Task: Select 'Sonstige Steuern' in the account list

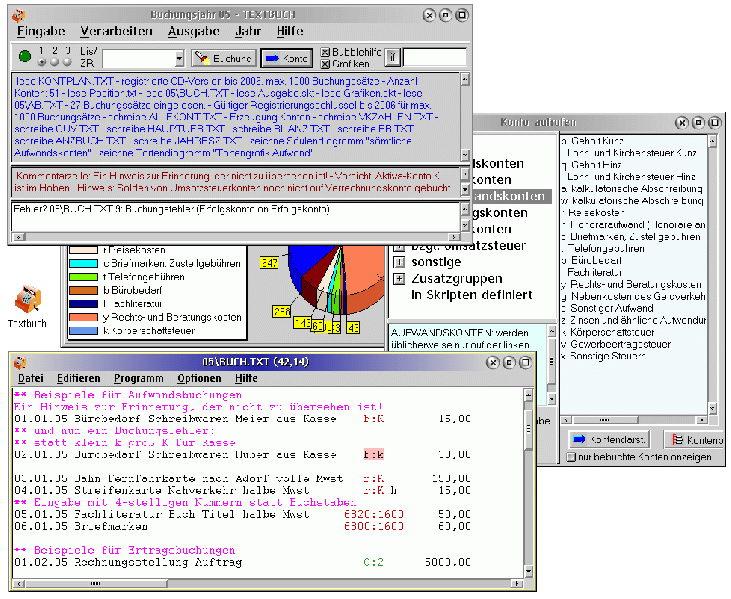Action: pyautogui.click(x=608, y=356)
